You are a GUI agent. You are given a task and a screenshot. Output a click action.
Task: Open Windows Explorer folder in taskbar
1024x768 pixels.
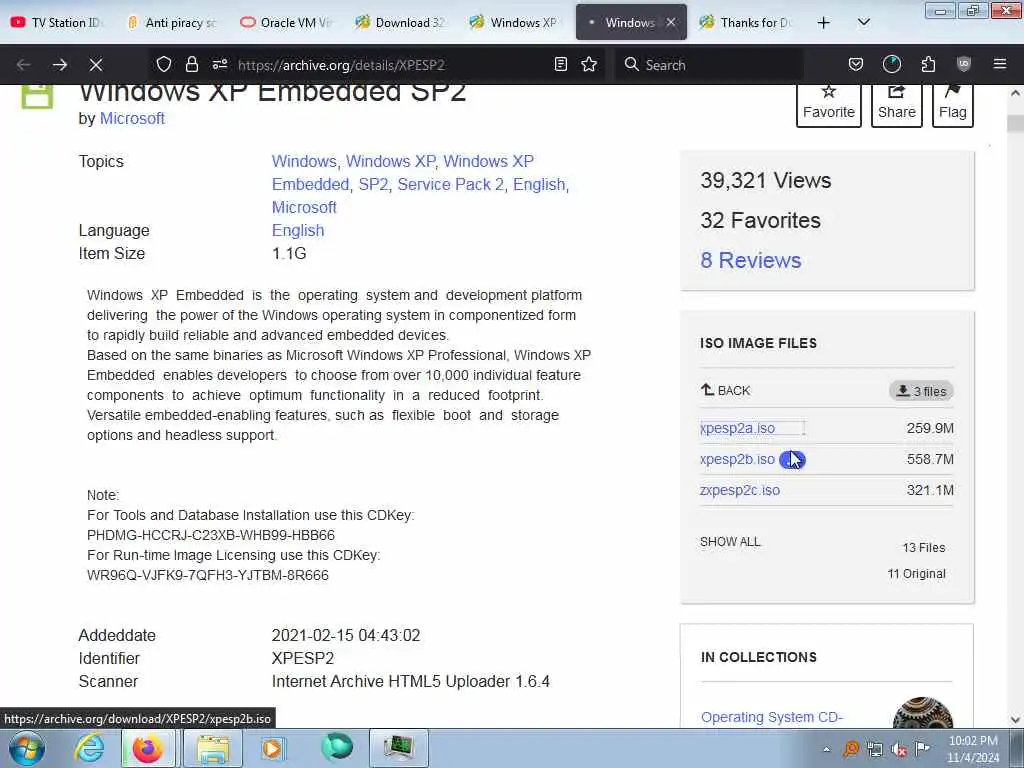(214, 748)
